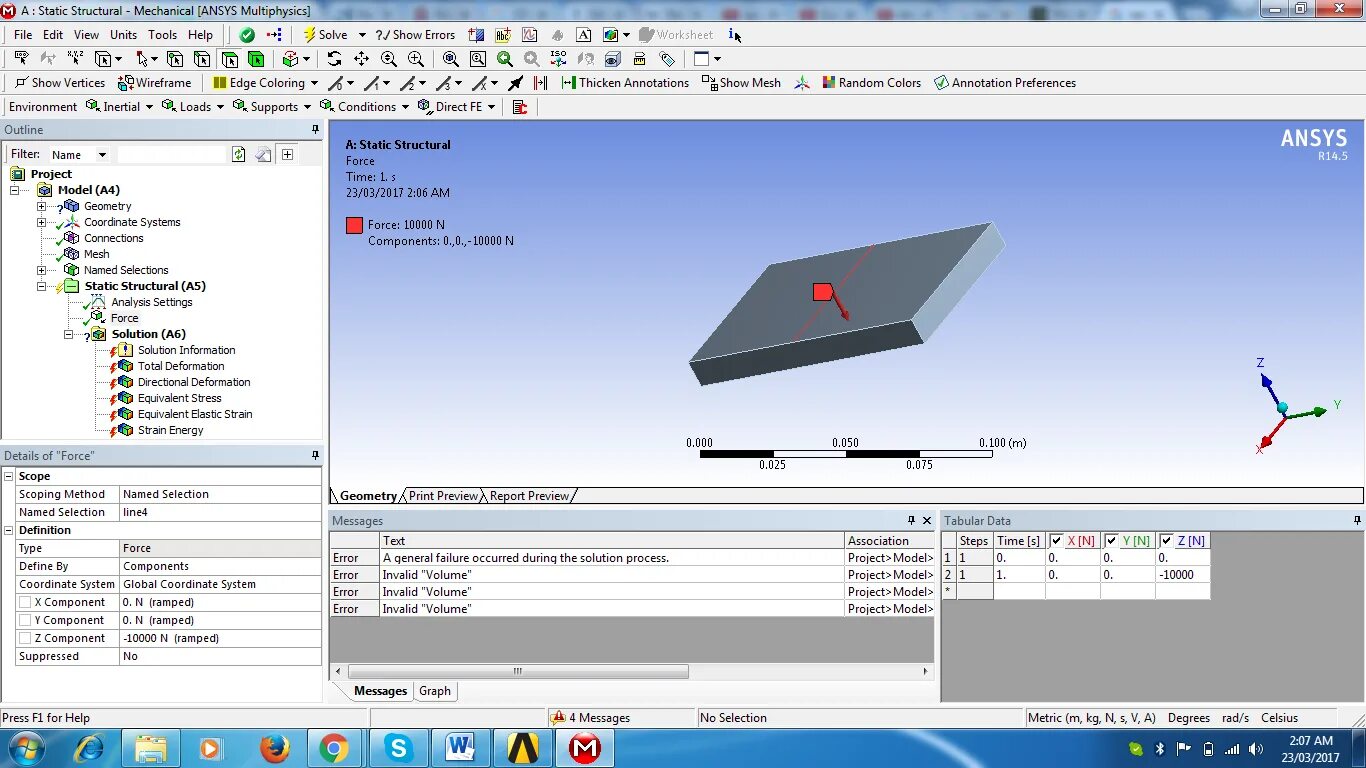Expand the Coordinate Systems tree node
This screenshot has width=1366, height=768.
(41, 222)
